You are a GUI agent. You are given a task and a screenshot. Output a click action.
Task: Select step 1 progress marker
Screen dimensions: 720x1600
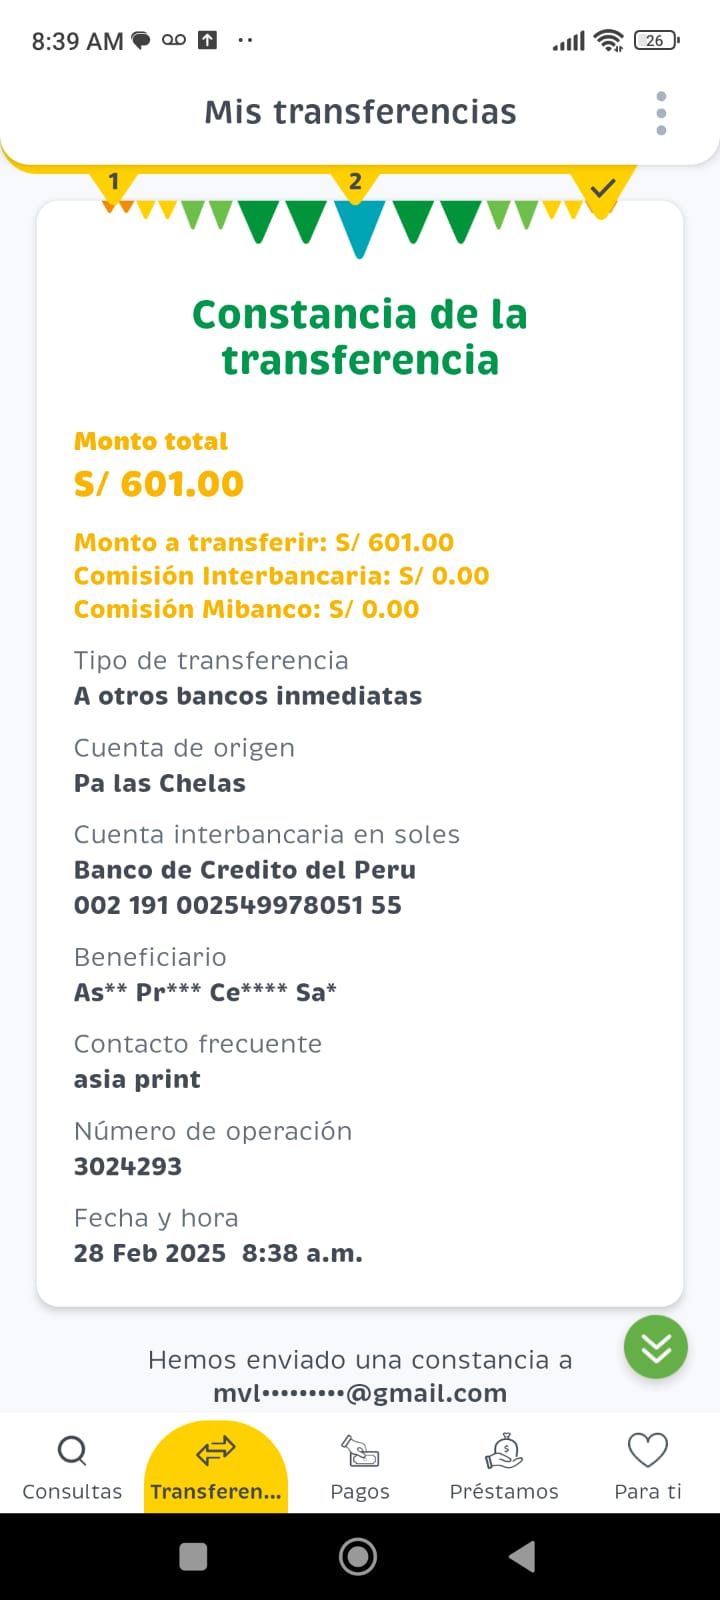tap(114, 183)
